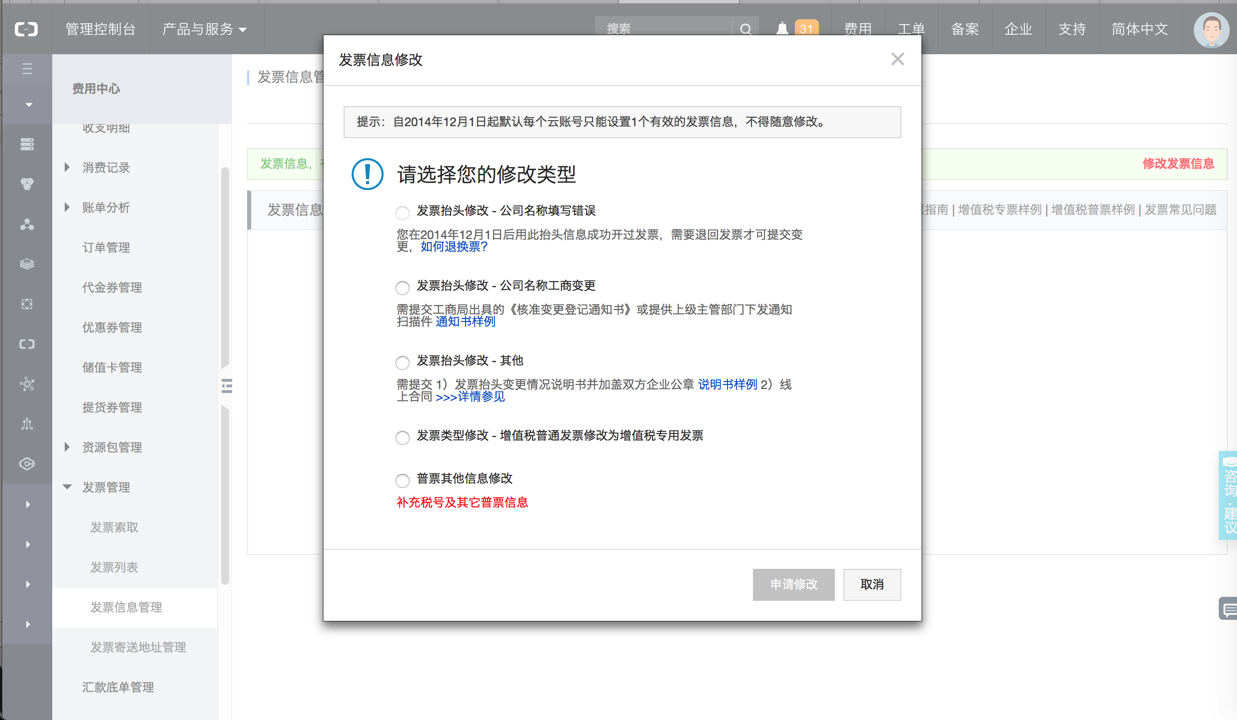Open 代金券管理 in sidebar

click(112, 287)
